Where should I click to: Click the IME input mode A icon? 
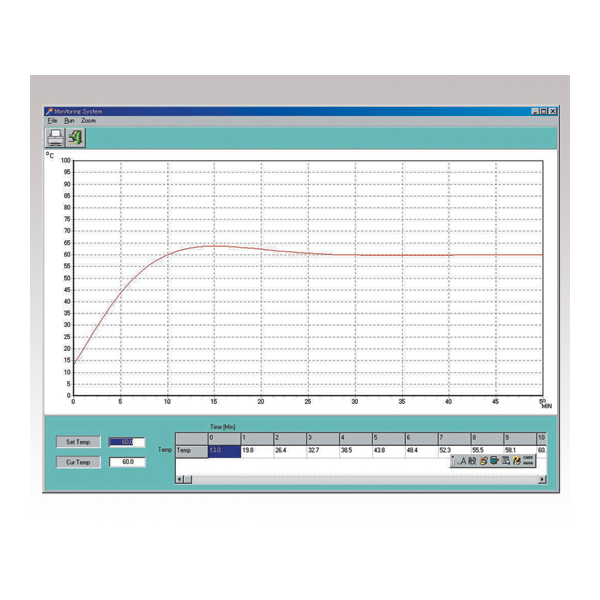click(x=463, y=461)
